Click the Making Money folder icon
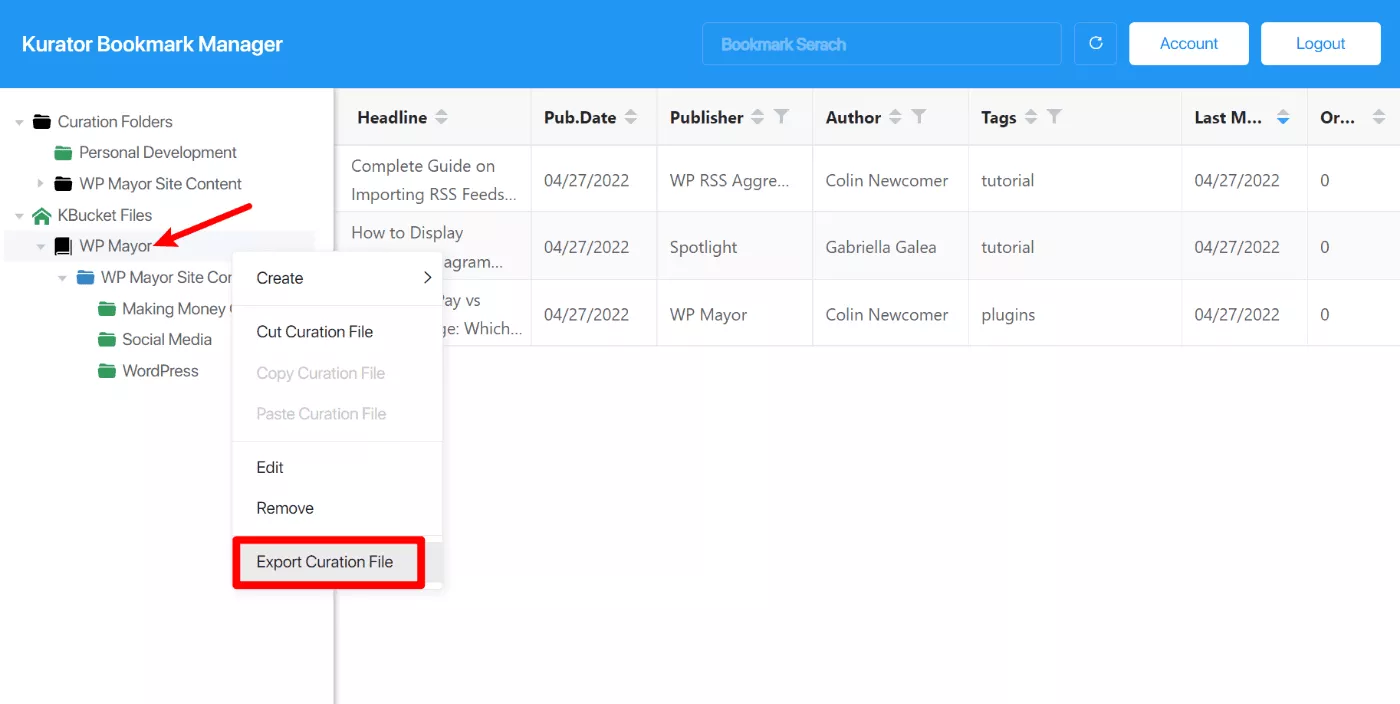Image resolution: width=1400 pixels, height=704 pixels. click(x=107, y=309)
